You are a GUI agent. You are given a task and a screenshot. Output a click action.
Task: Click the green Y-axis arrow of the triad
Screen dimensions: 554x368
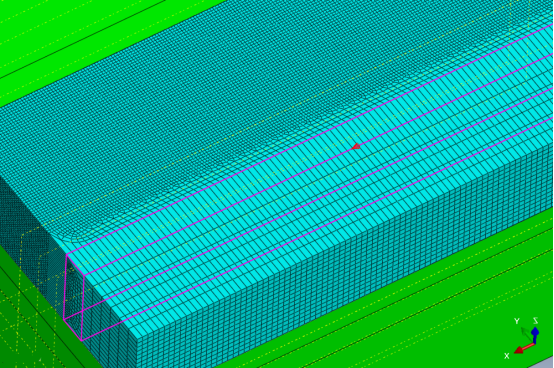[527, 334]
